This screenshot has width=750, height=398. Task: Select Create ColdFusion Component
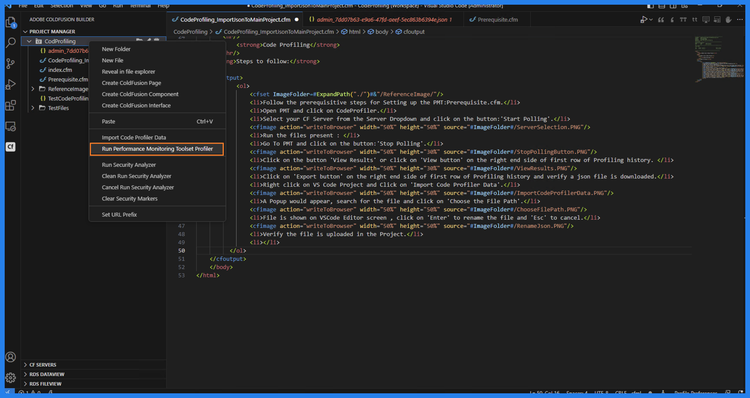pos(157,94)
